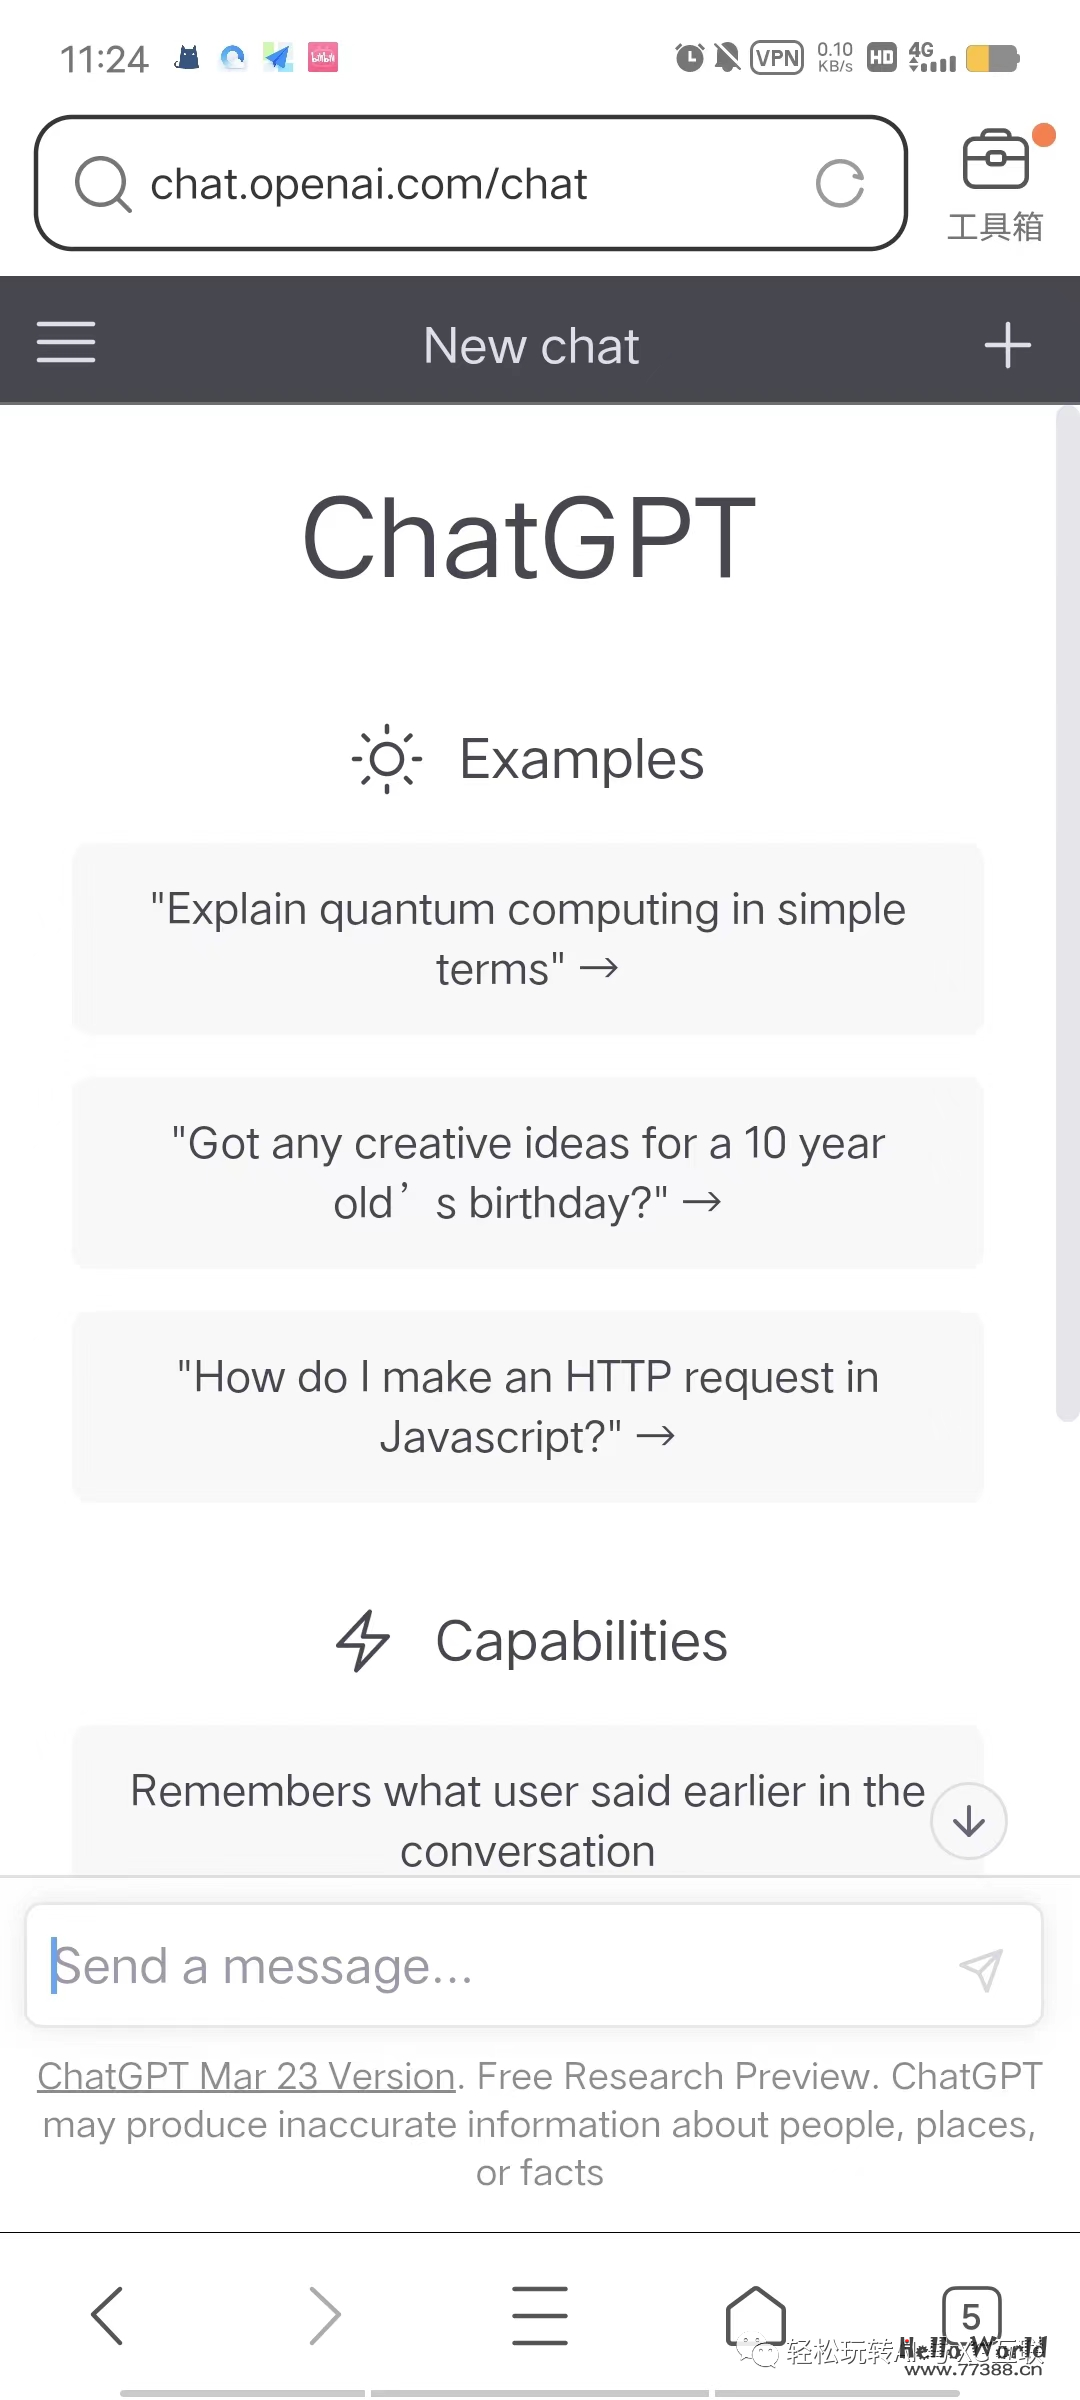
Task: Open the tab switcher showing 5
Action: [970, 2315]
